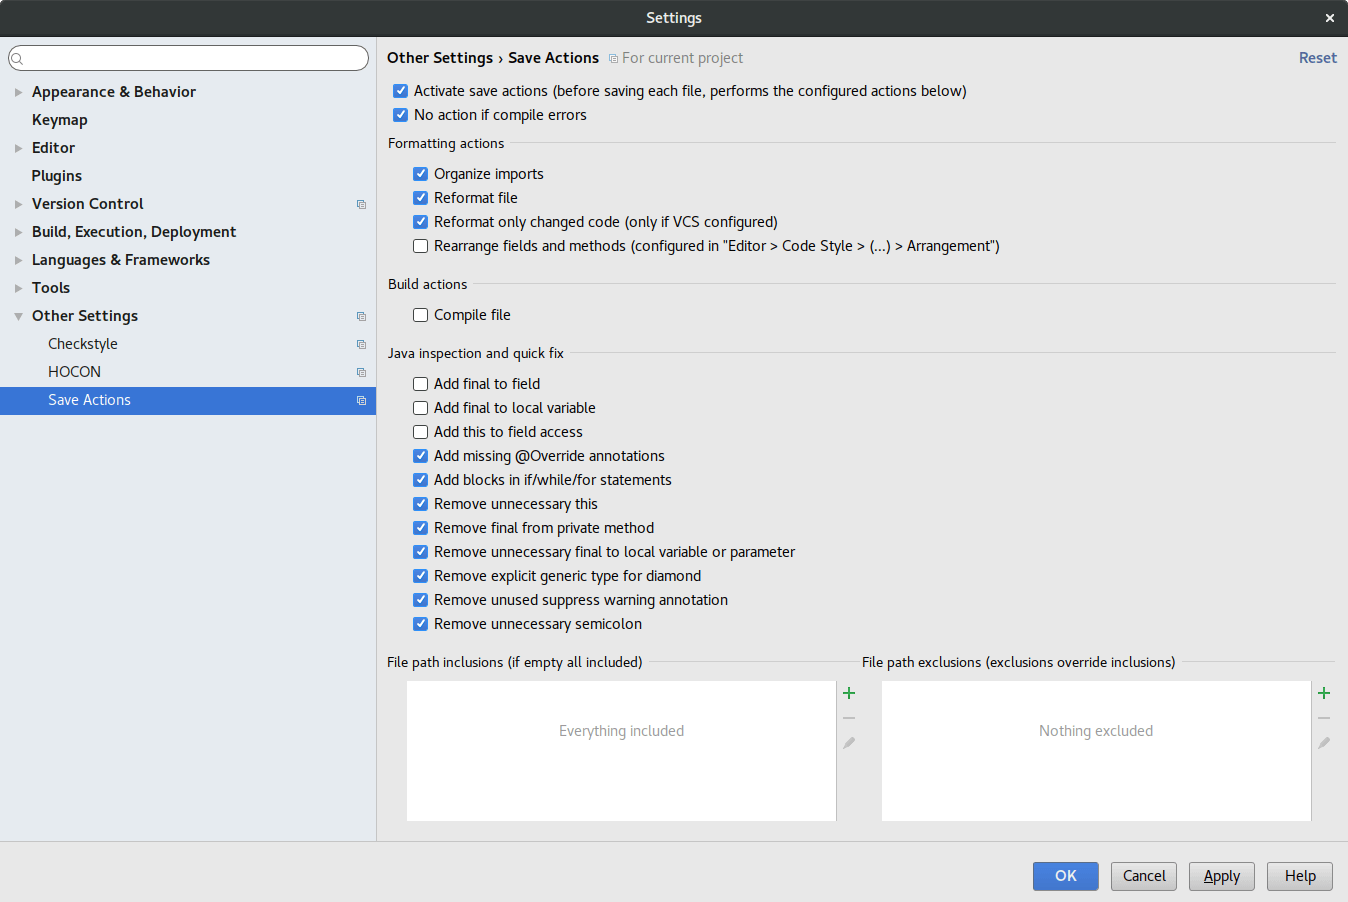Focus the settings search field
Image resolution: width=1348 pixels, height=902 pixels.
click(x=188, y=58)
